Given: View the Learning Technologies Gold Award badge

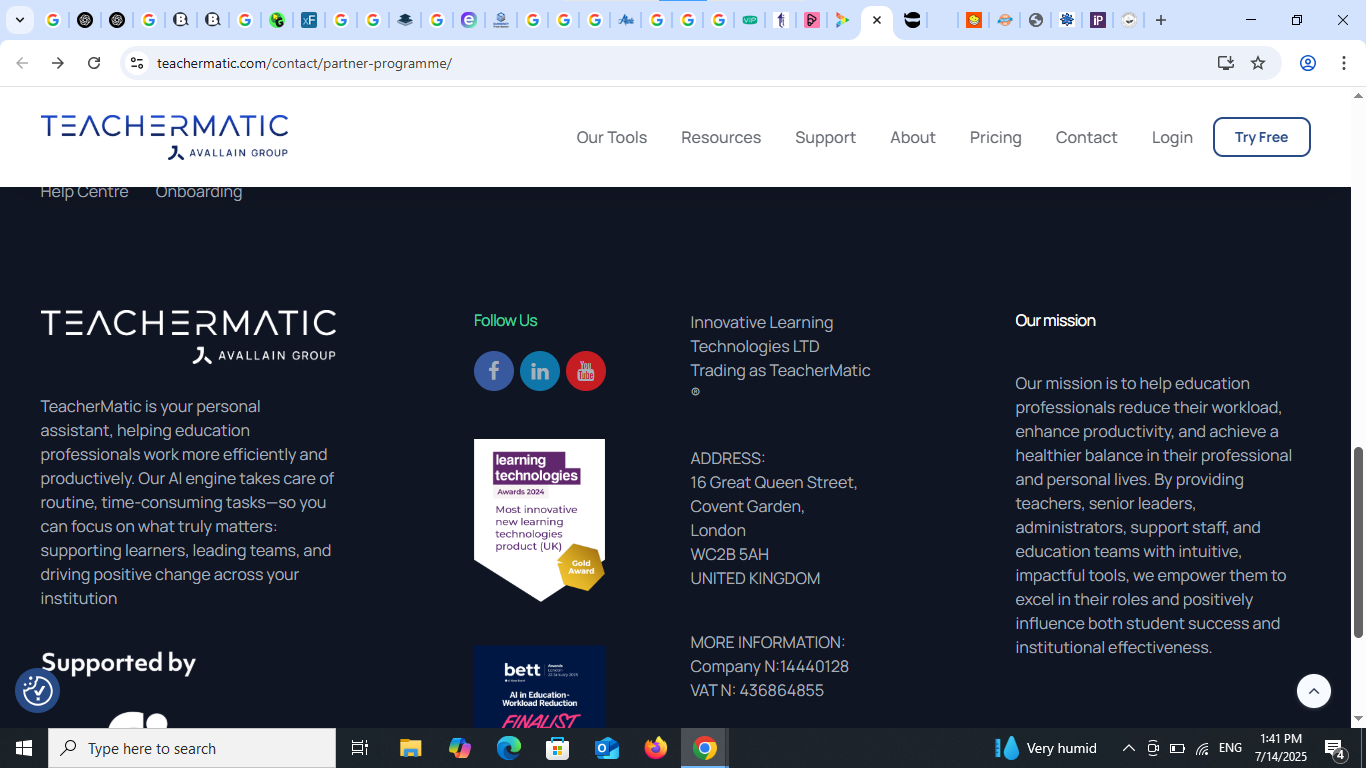Looking at the screenshot, I should tap(540, 520).
